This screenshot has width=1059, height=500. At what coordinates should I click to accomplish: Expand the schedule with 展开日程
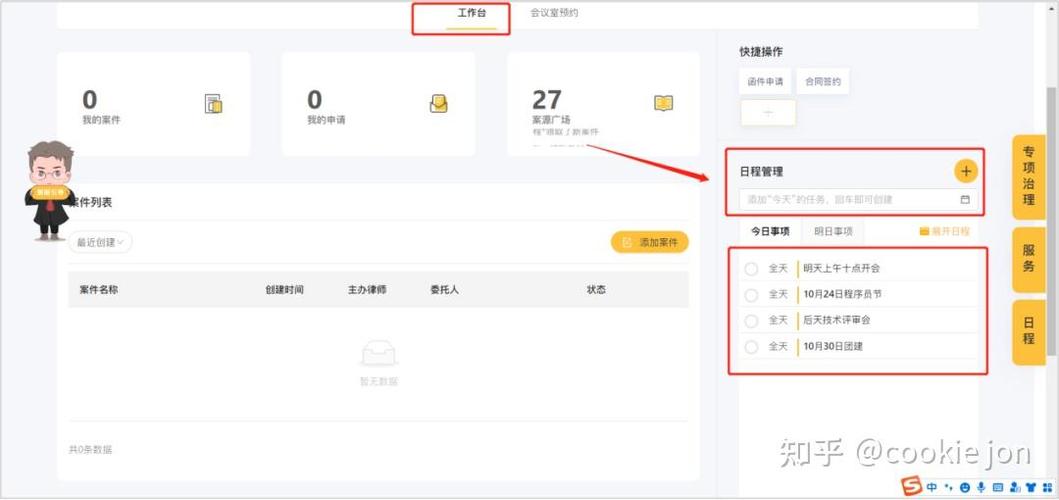[944, 231]
